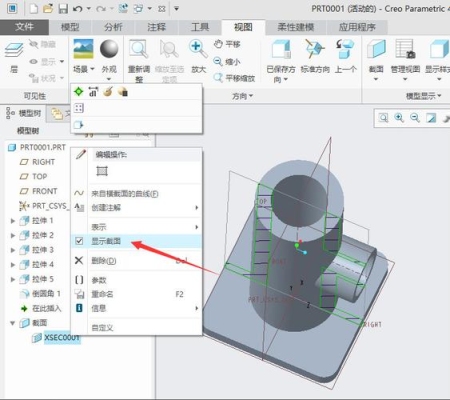
Task: Undo the last action
Action: pos(78,9)
